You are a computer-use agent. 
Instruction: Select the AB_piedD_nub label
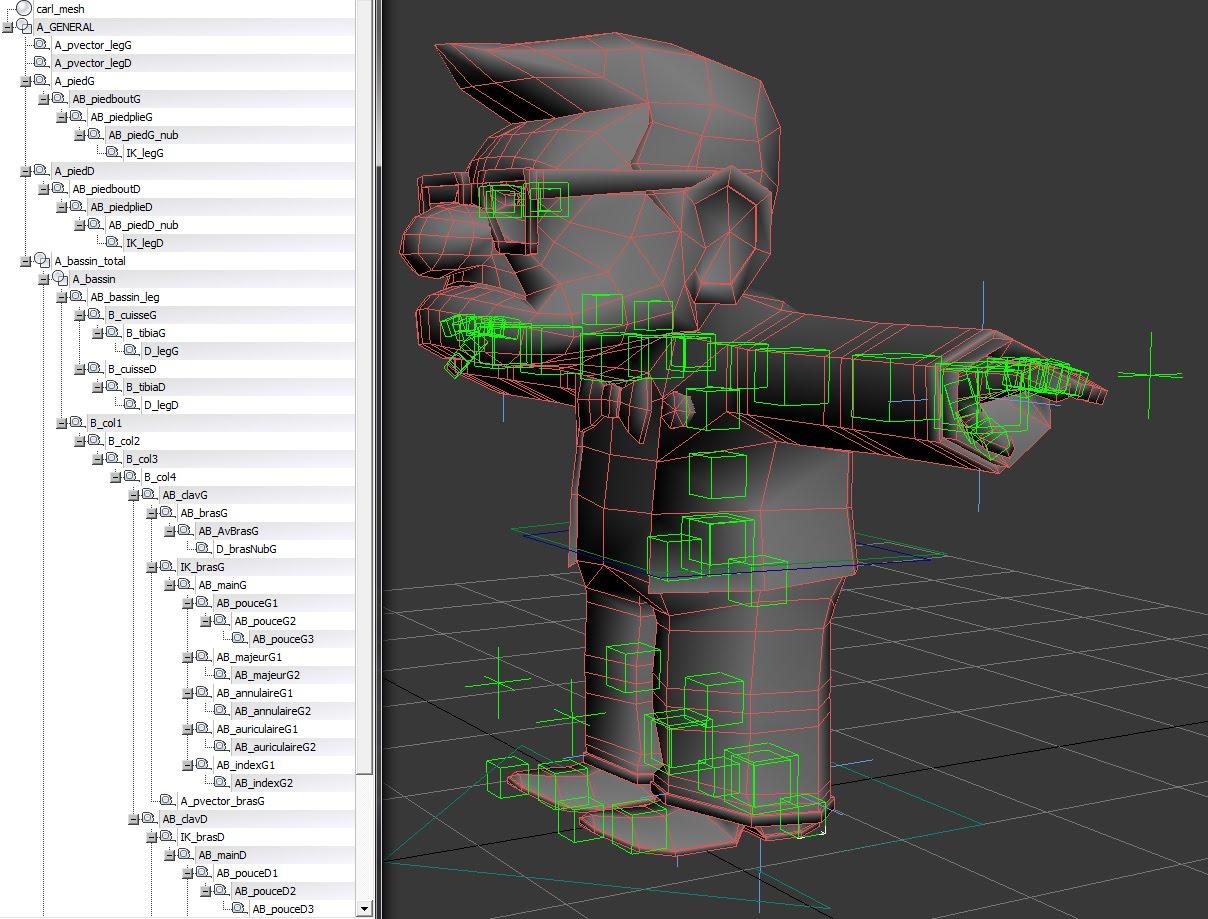point(143,225)
